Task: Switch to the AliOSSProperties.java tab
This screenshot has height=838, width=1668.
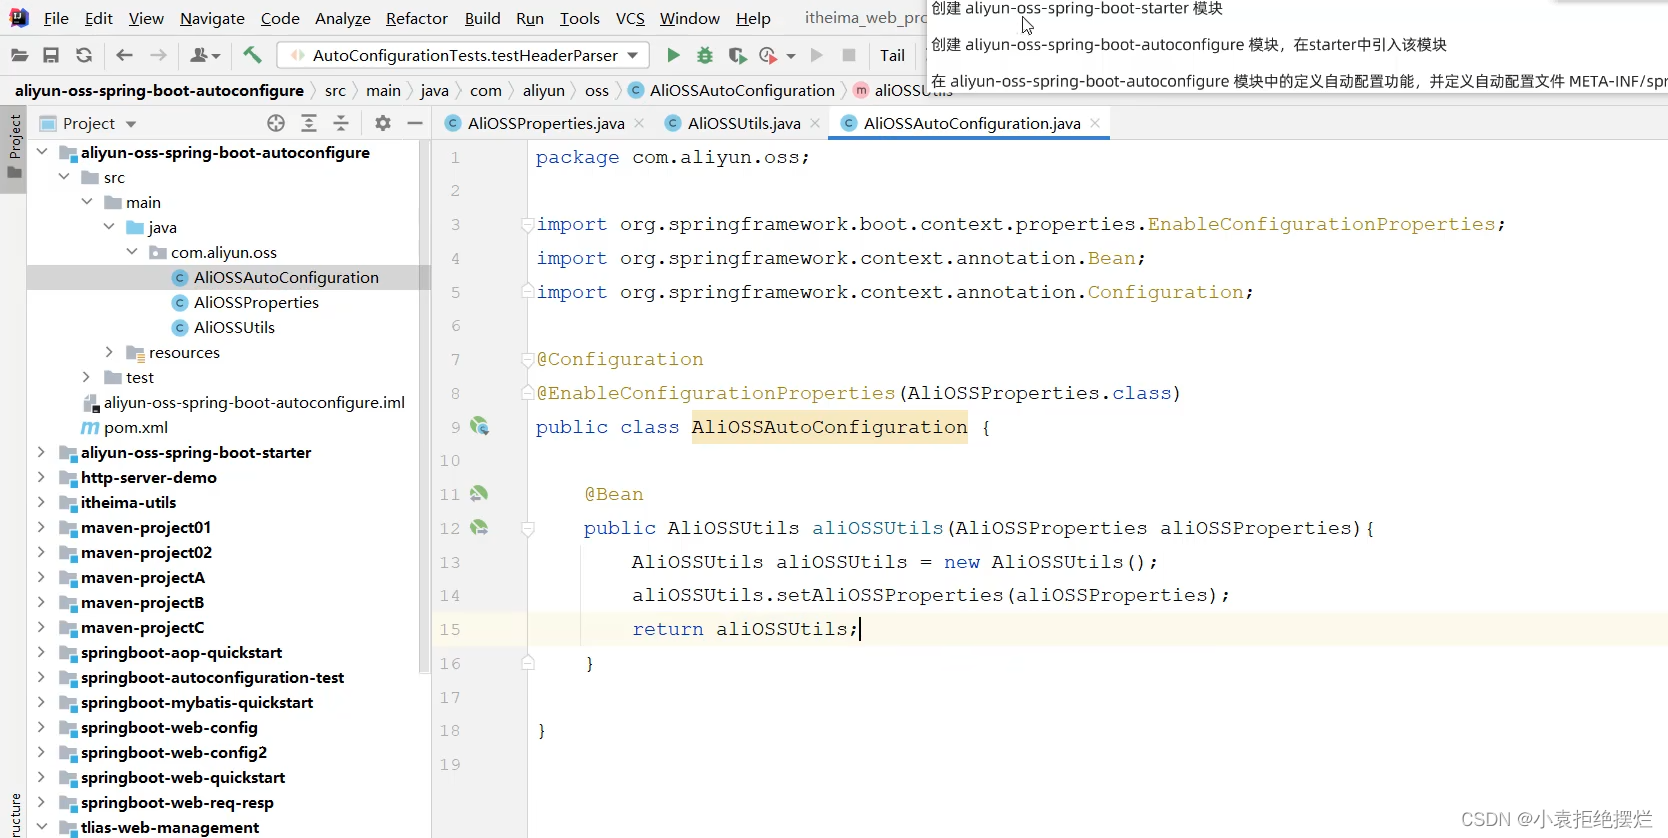Action: (x=546, y=123)
